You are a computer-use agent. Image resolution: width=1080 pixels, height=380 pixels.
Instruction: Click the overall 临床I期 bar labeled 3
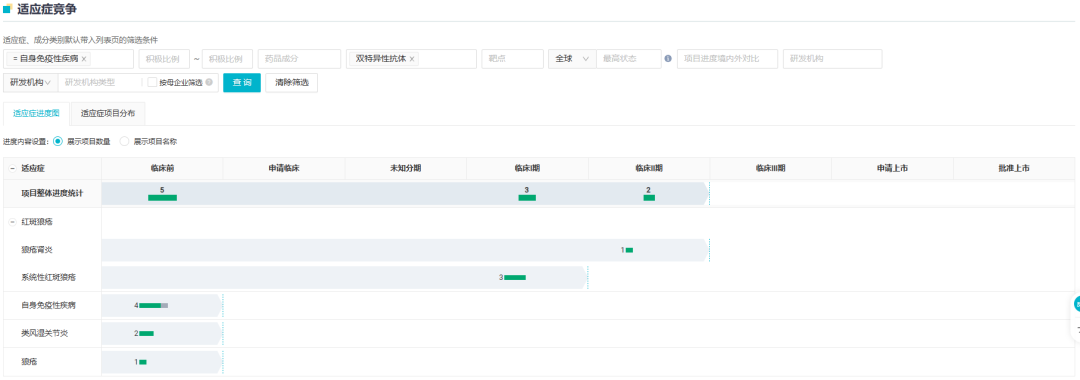(x=527, y=198)
